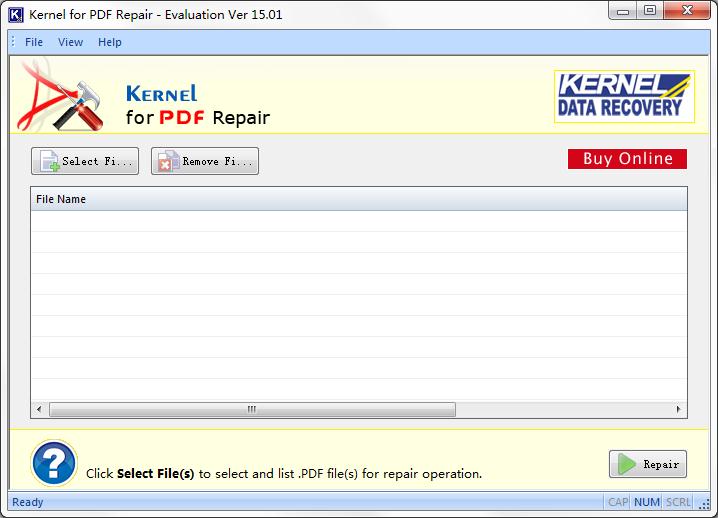This screenshot has height=518, width=718.
Task: Click the Ready status text
Action: pyautogui.click(x=27, y=502)
